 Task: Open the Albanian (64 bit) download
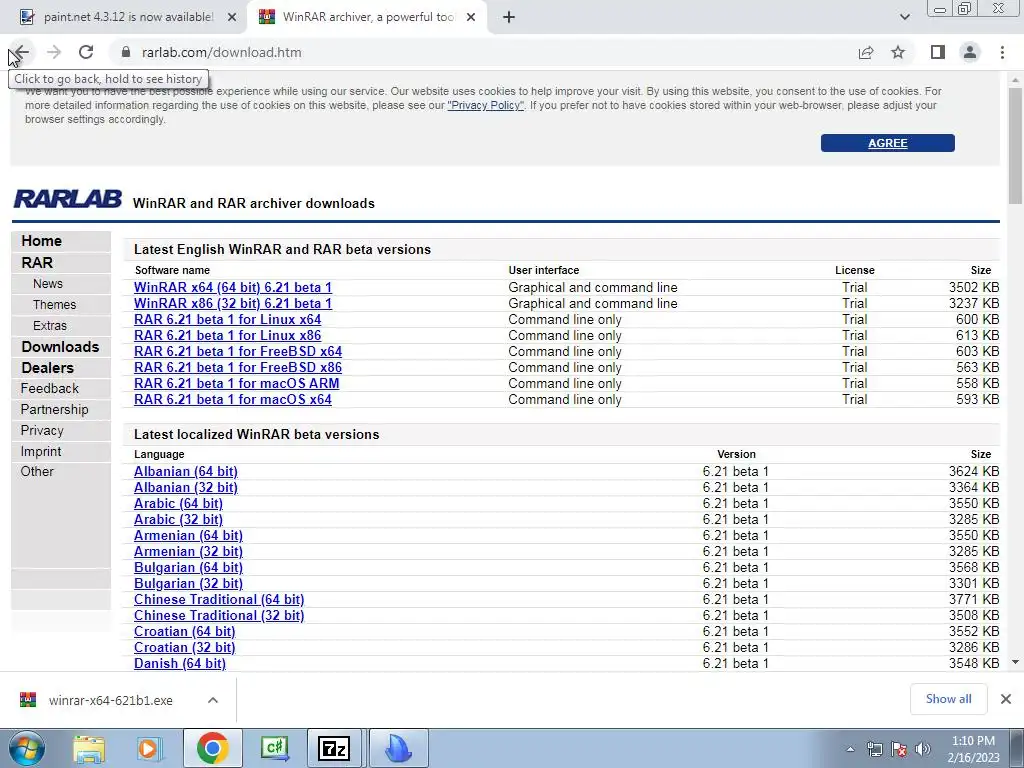pos(185,472)
